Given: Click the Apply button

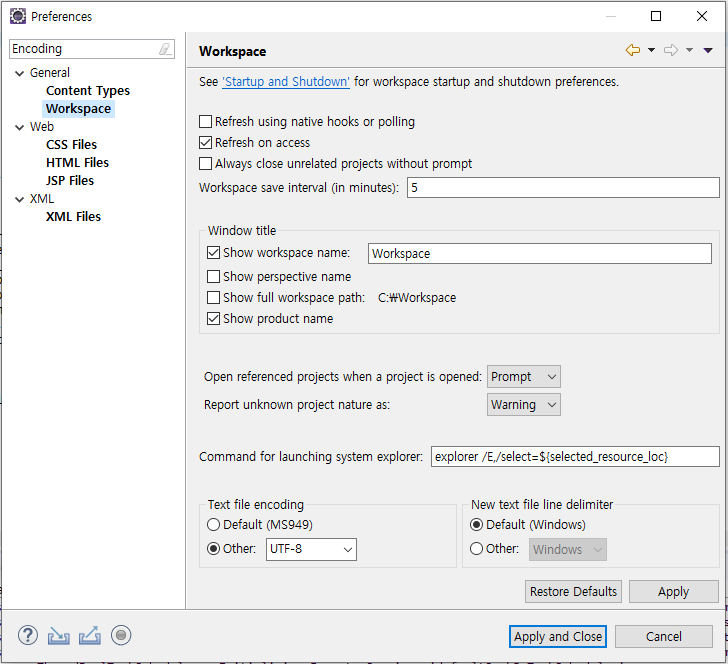Looking at the screenshot, I should 673,592.
